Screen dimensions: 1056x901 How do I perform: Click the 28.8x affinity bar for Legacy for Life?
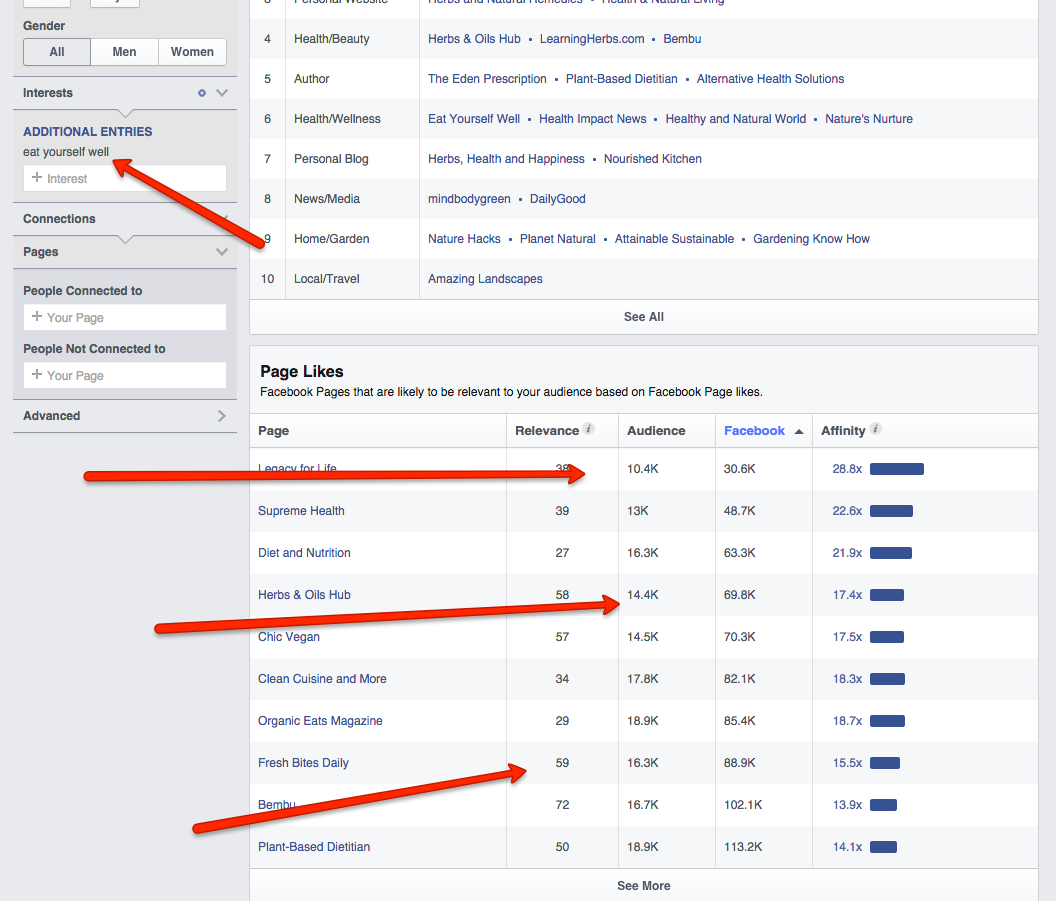[896, 469]
